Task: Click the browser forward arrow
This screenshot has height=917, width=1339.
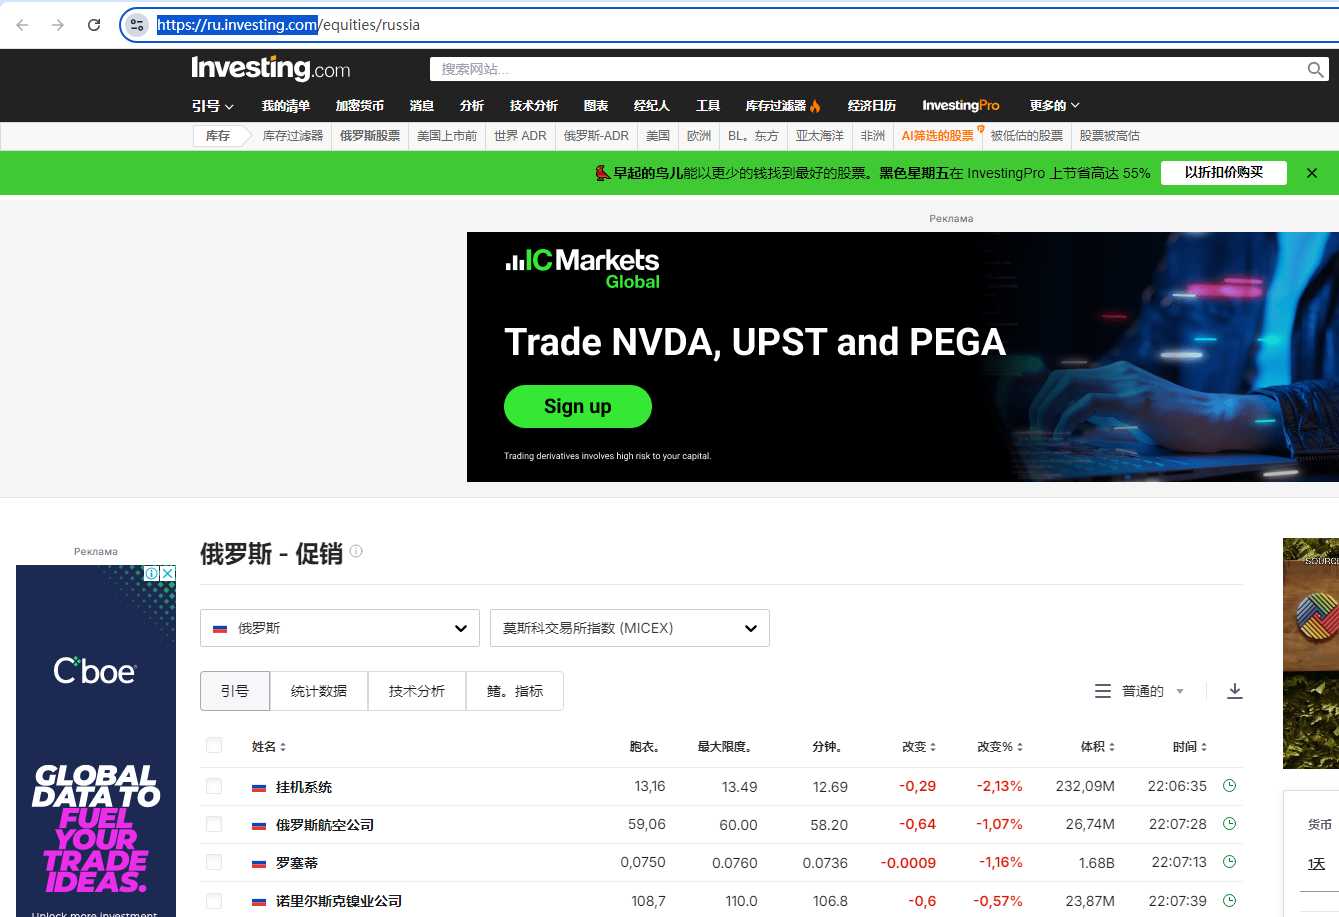Action: tap(58, 25)
